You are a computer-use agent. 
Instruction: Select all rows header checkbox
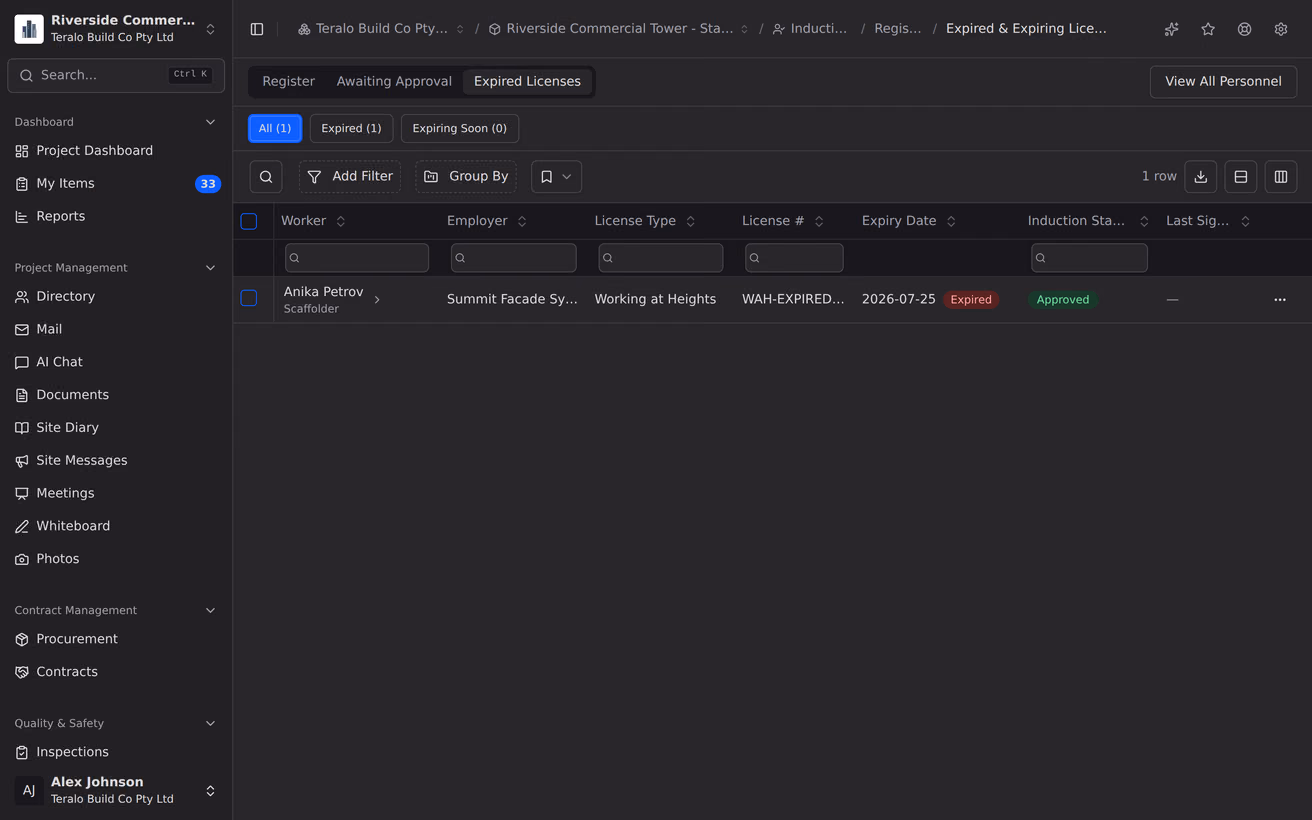pos(249,221)
